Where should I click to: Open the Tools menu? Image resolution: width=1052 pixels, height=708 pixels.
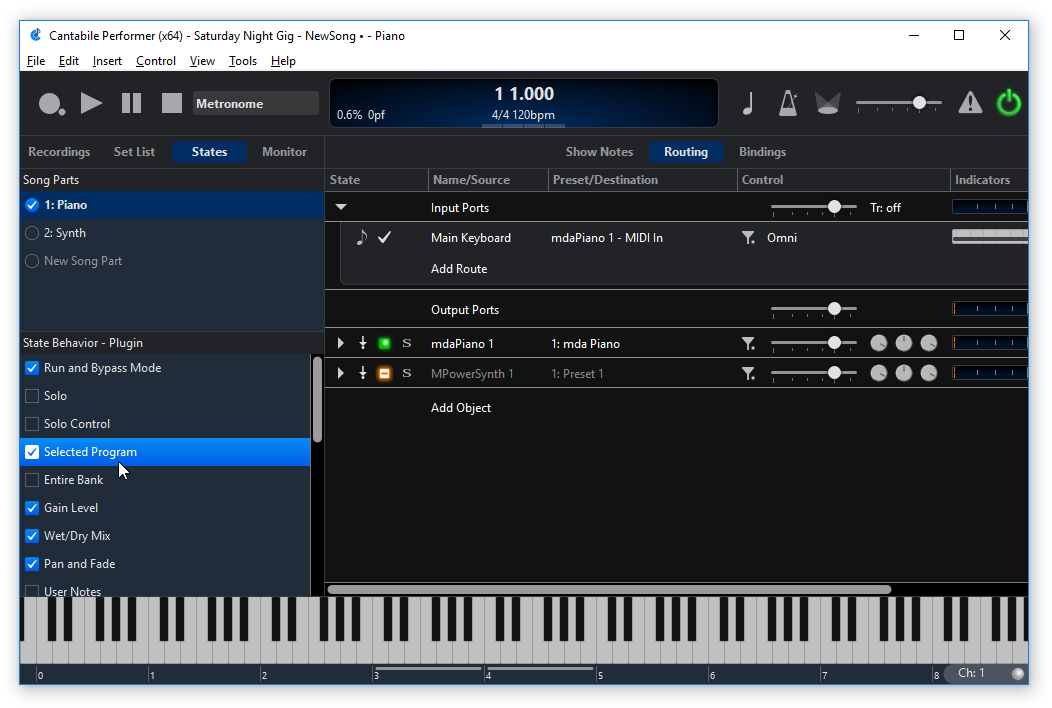tap(242, 61)
